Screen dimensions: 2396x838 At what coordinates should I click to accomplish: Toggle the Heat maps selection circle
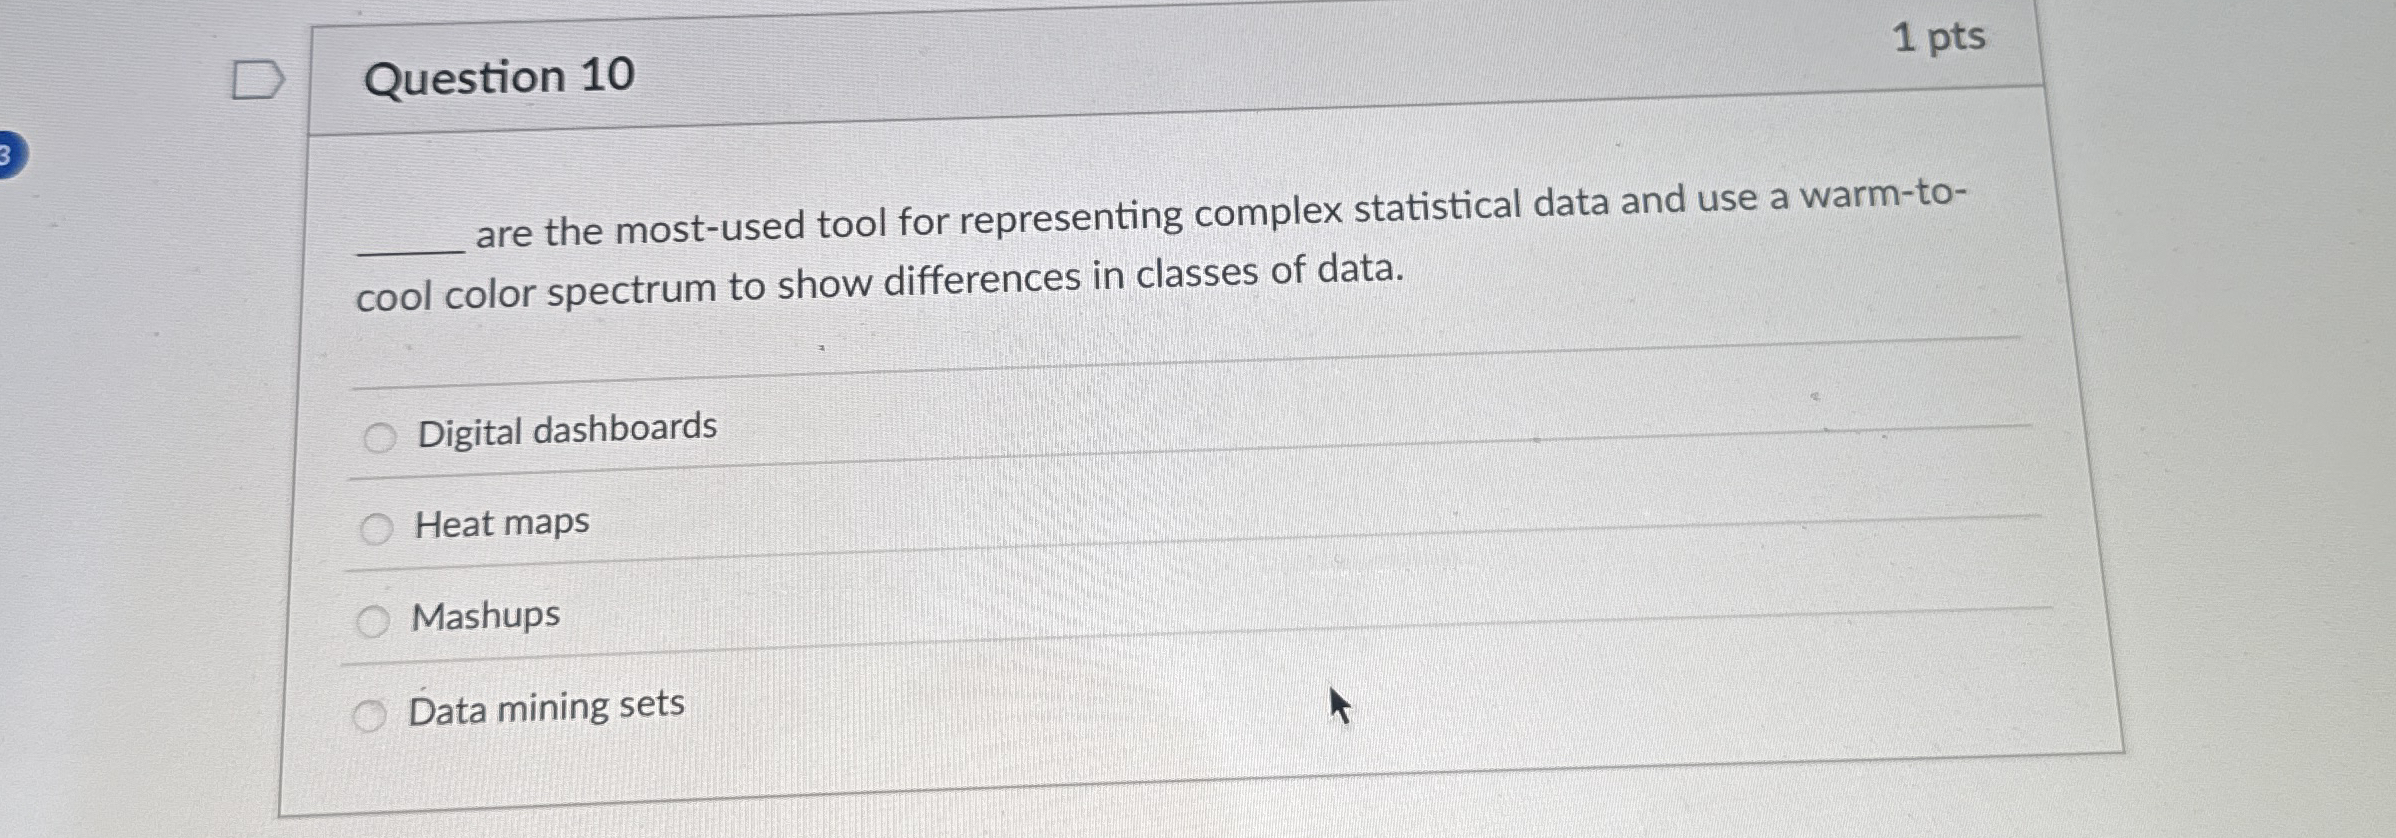click(x=377, y=529)
